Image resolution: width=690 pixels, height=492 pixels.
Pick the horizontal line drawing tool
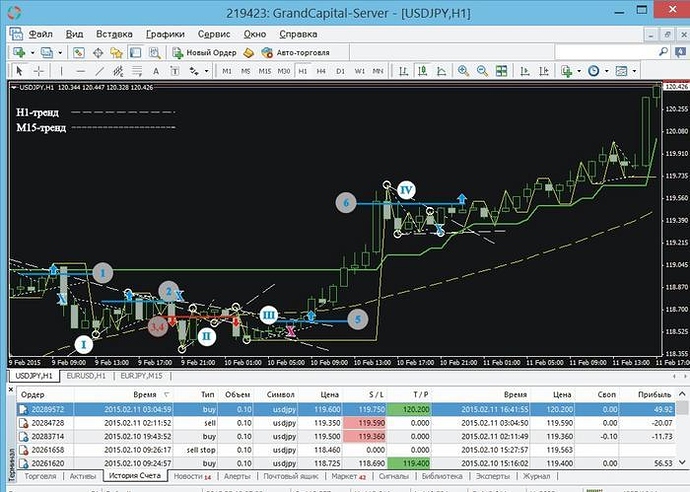81,71
